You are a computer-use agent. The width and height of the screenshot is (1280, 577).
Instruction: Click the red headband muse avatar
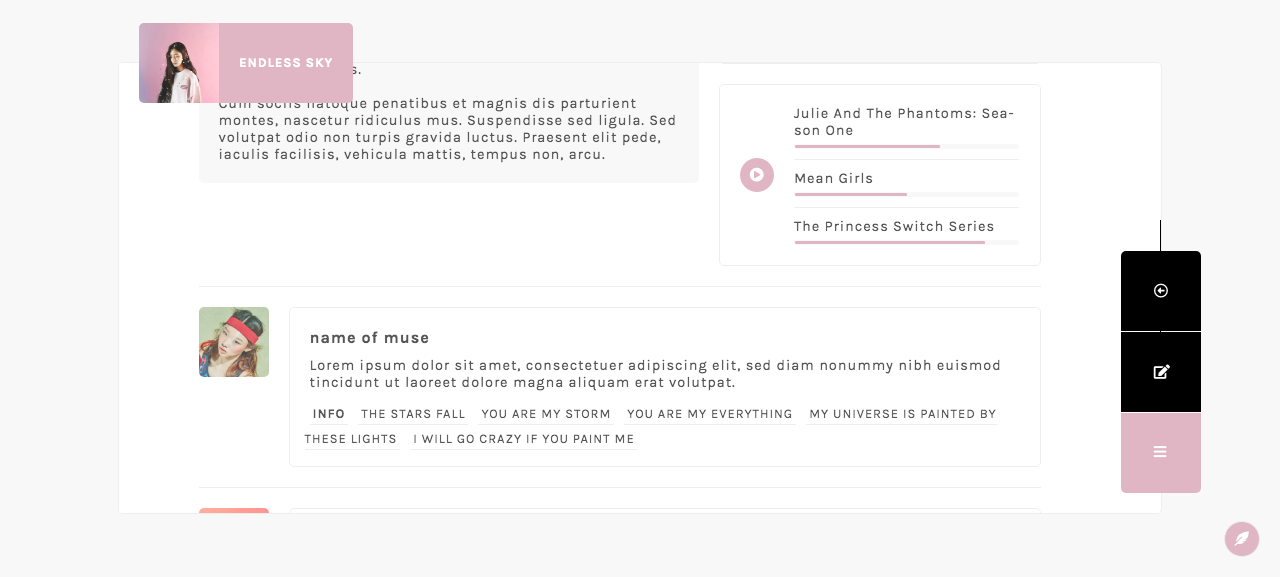(234, 342)
